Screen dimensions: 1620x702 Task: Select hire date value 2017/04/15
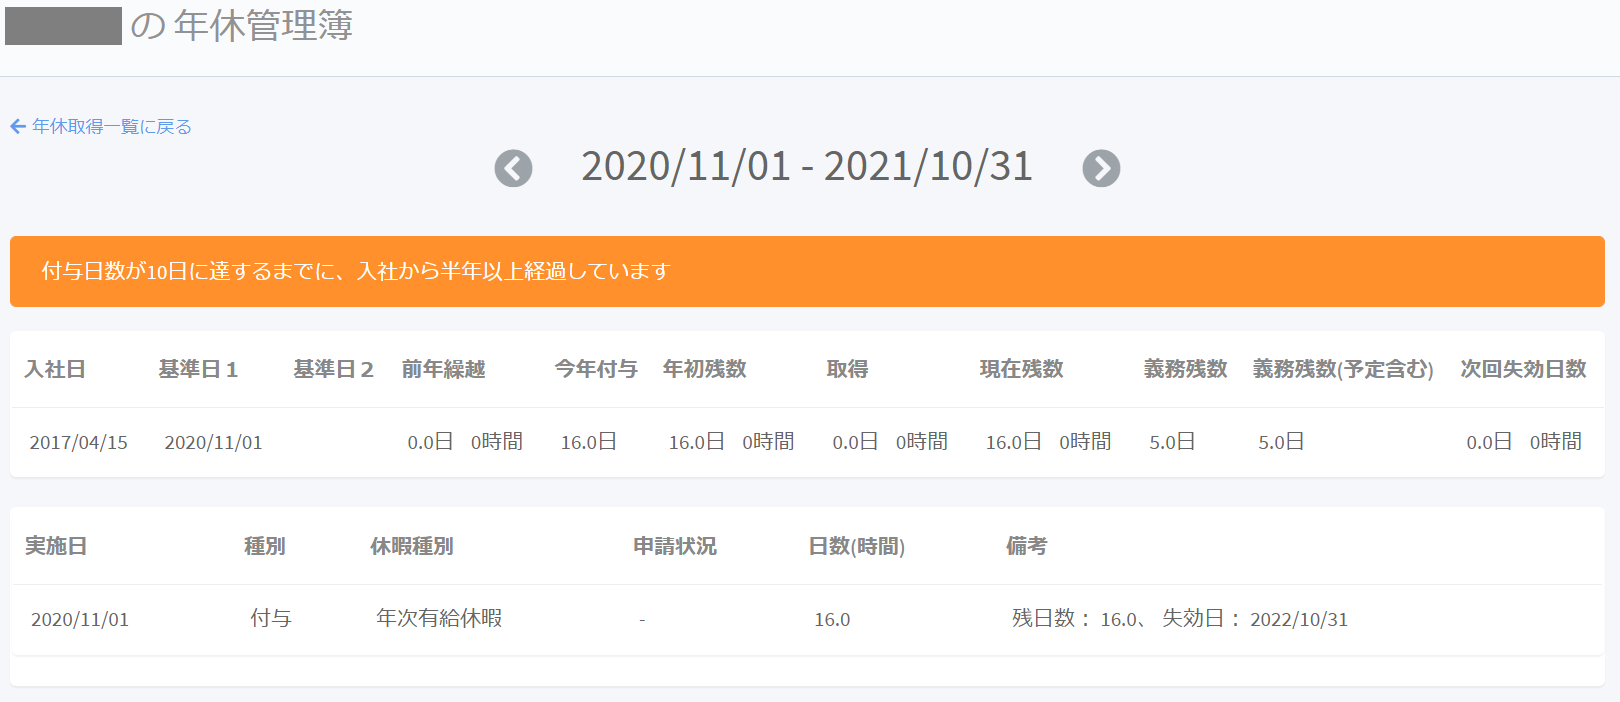pos(79,442)
